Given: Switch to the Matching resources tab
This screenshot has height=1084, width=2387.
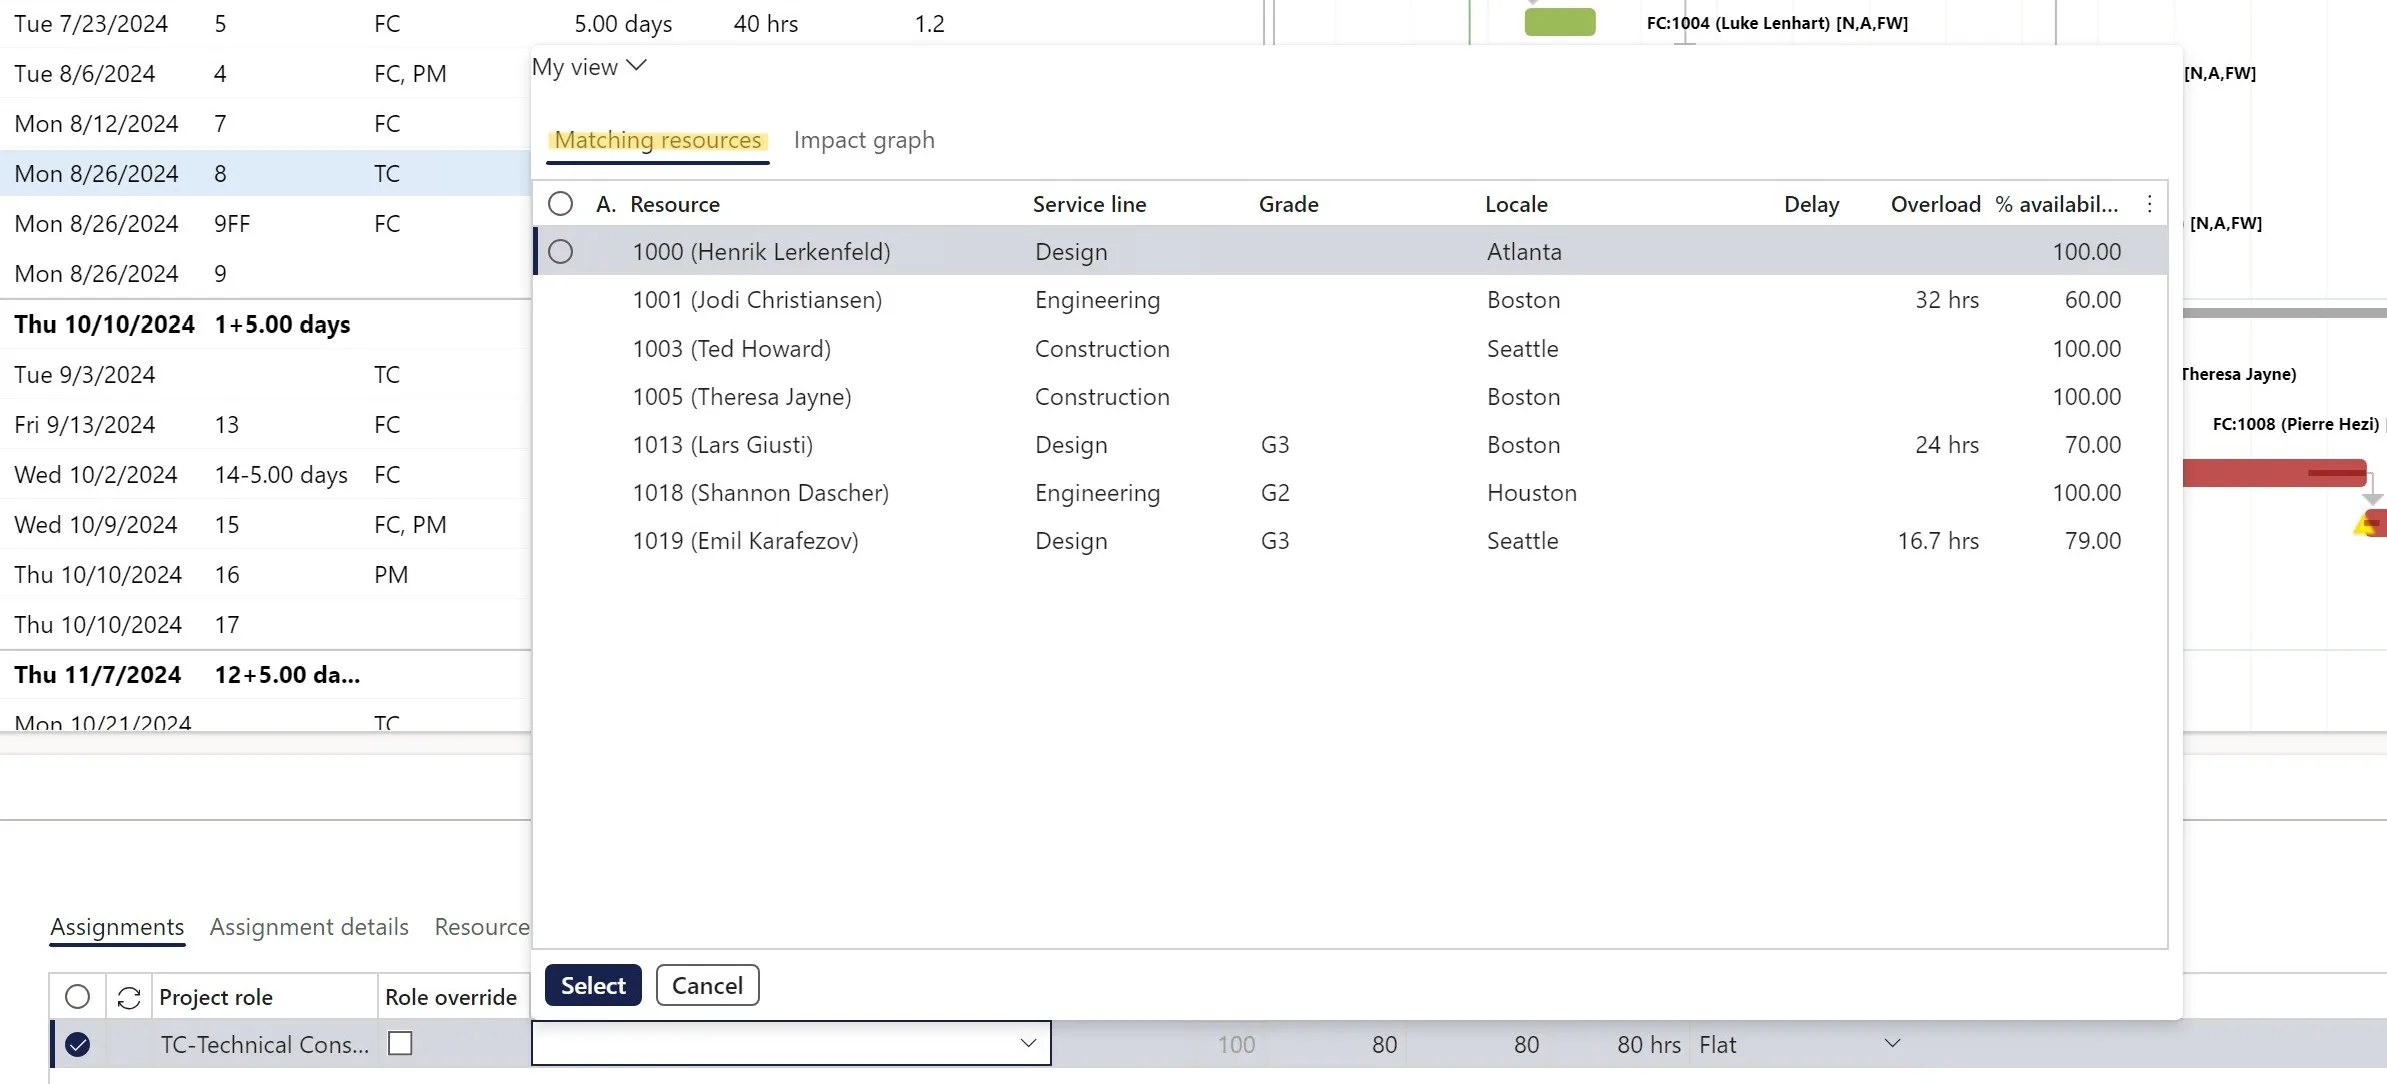Looking at the screenshot, I should [657, 140].
